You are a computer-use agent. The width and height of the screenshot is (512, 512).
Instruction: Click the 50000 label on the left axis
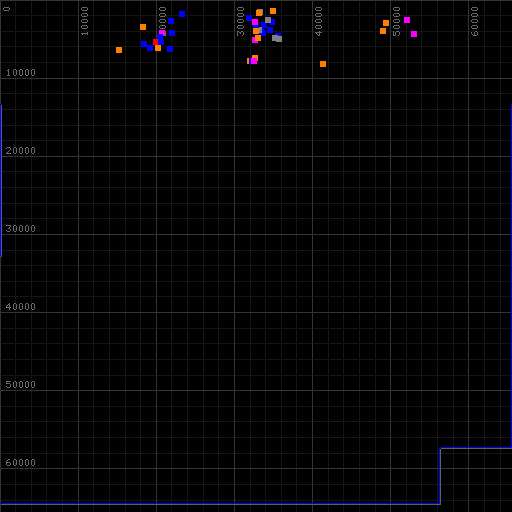(20, 385)
